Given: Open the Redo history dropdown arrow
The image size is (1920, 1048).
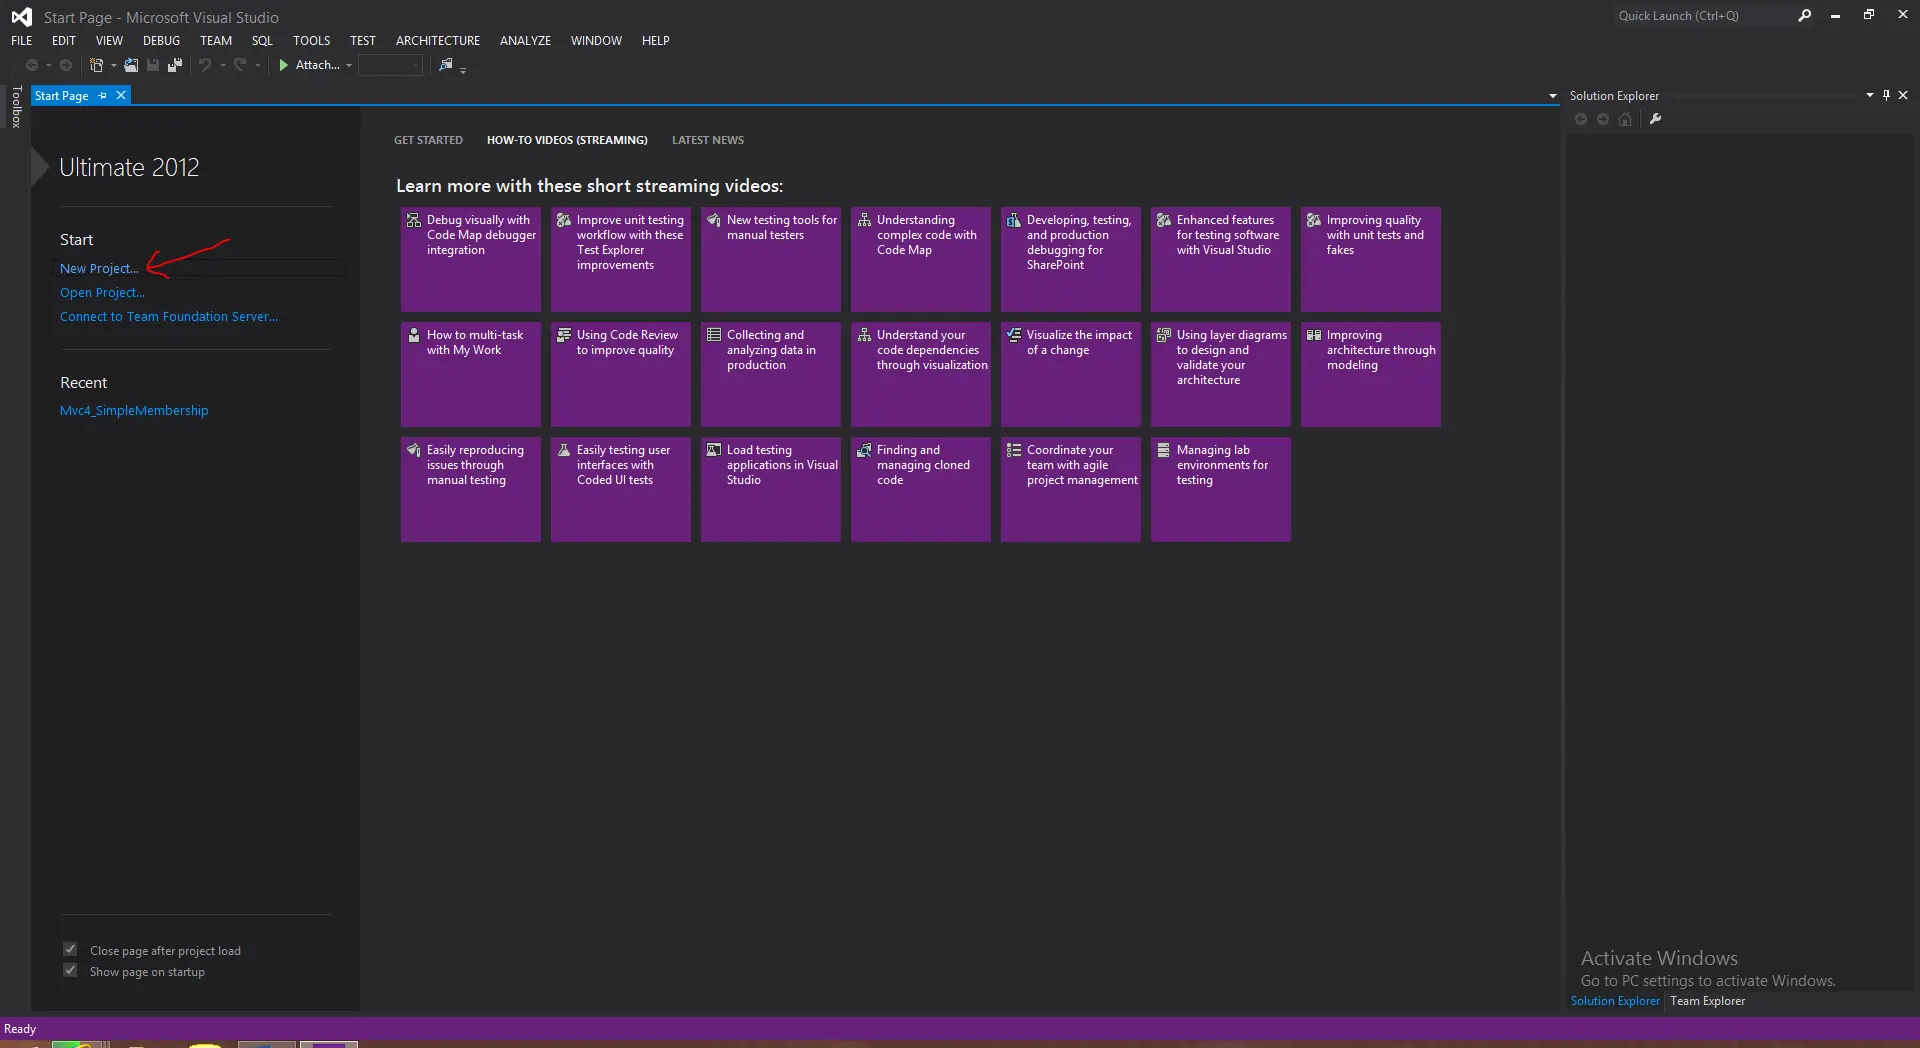Looking at the screenshot, I should pos(258,66).
